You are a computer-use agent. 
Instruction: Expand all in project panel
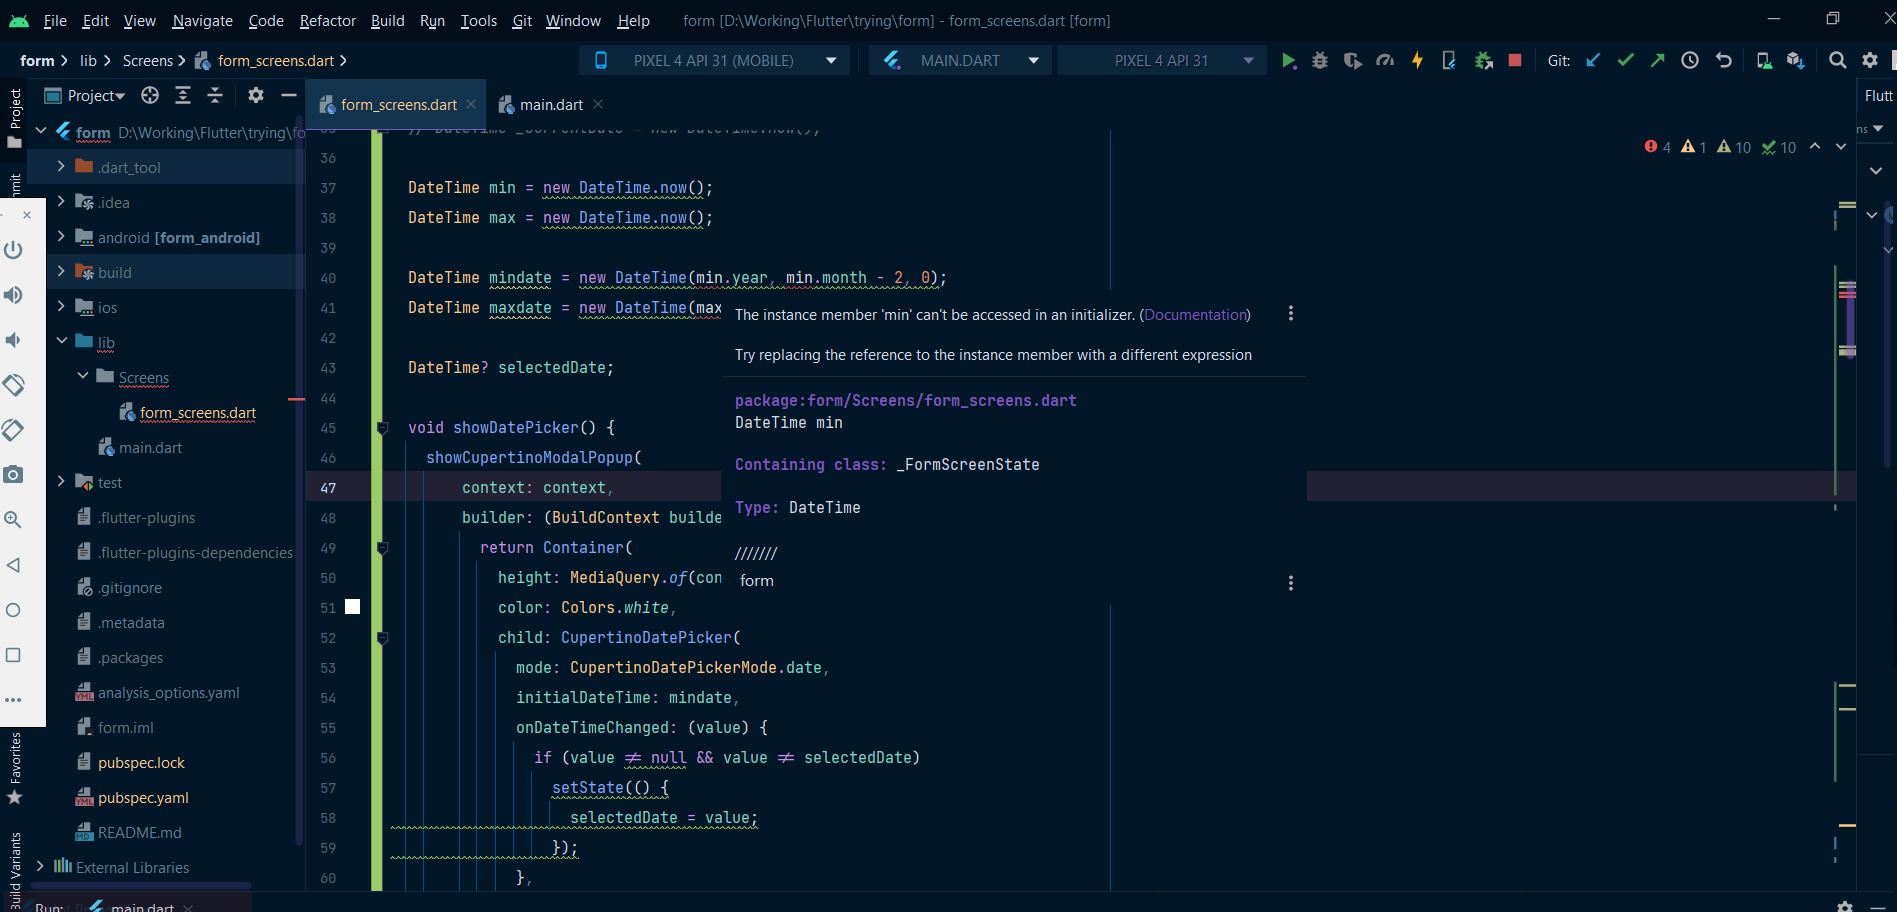click(183, 95)
